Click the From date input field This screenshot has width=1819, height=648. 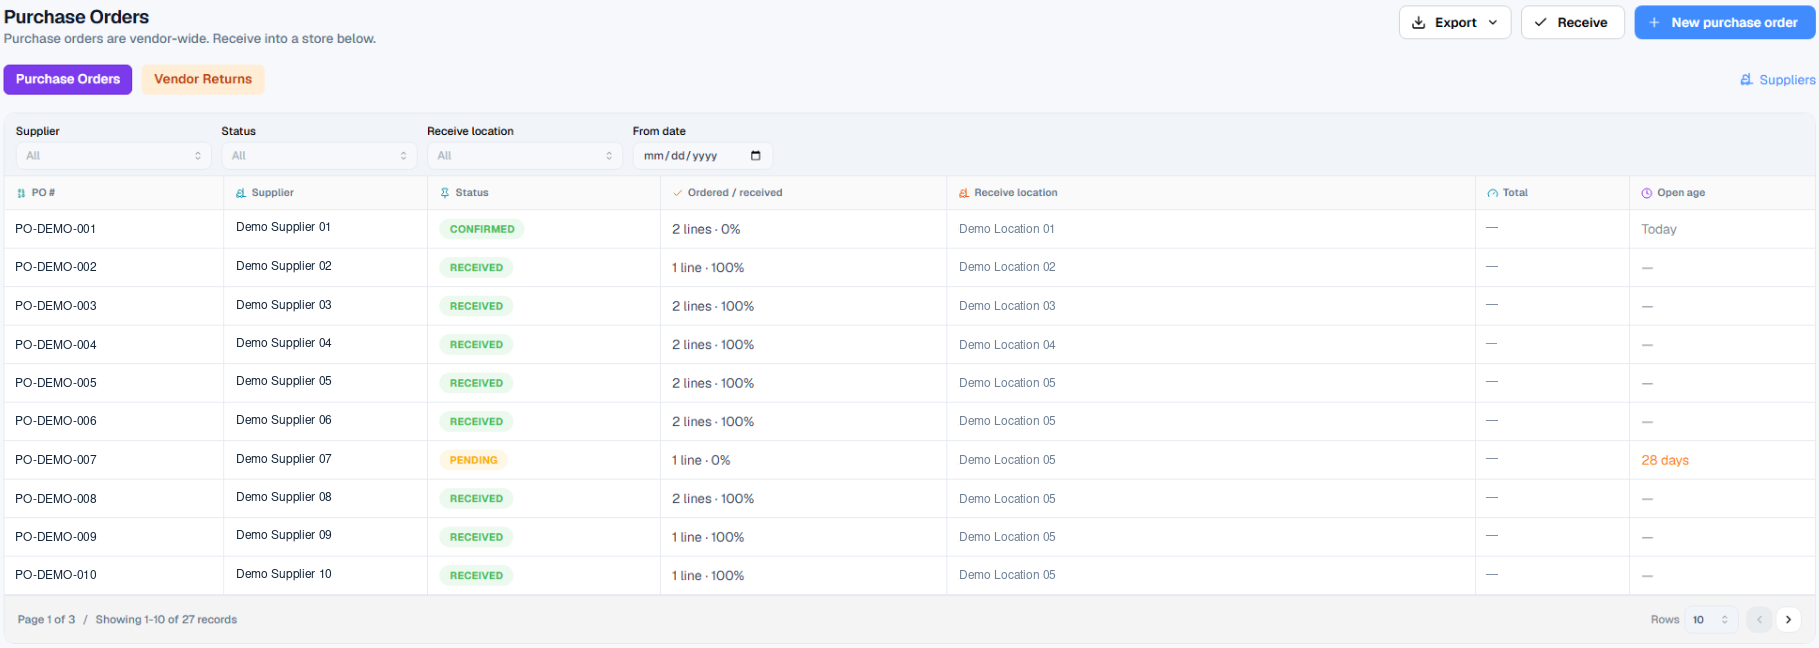[x=703, y=156]
